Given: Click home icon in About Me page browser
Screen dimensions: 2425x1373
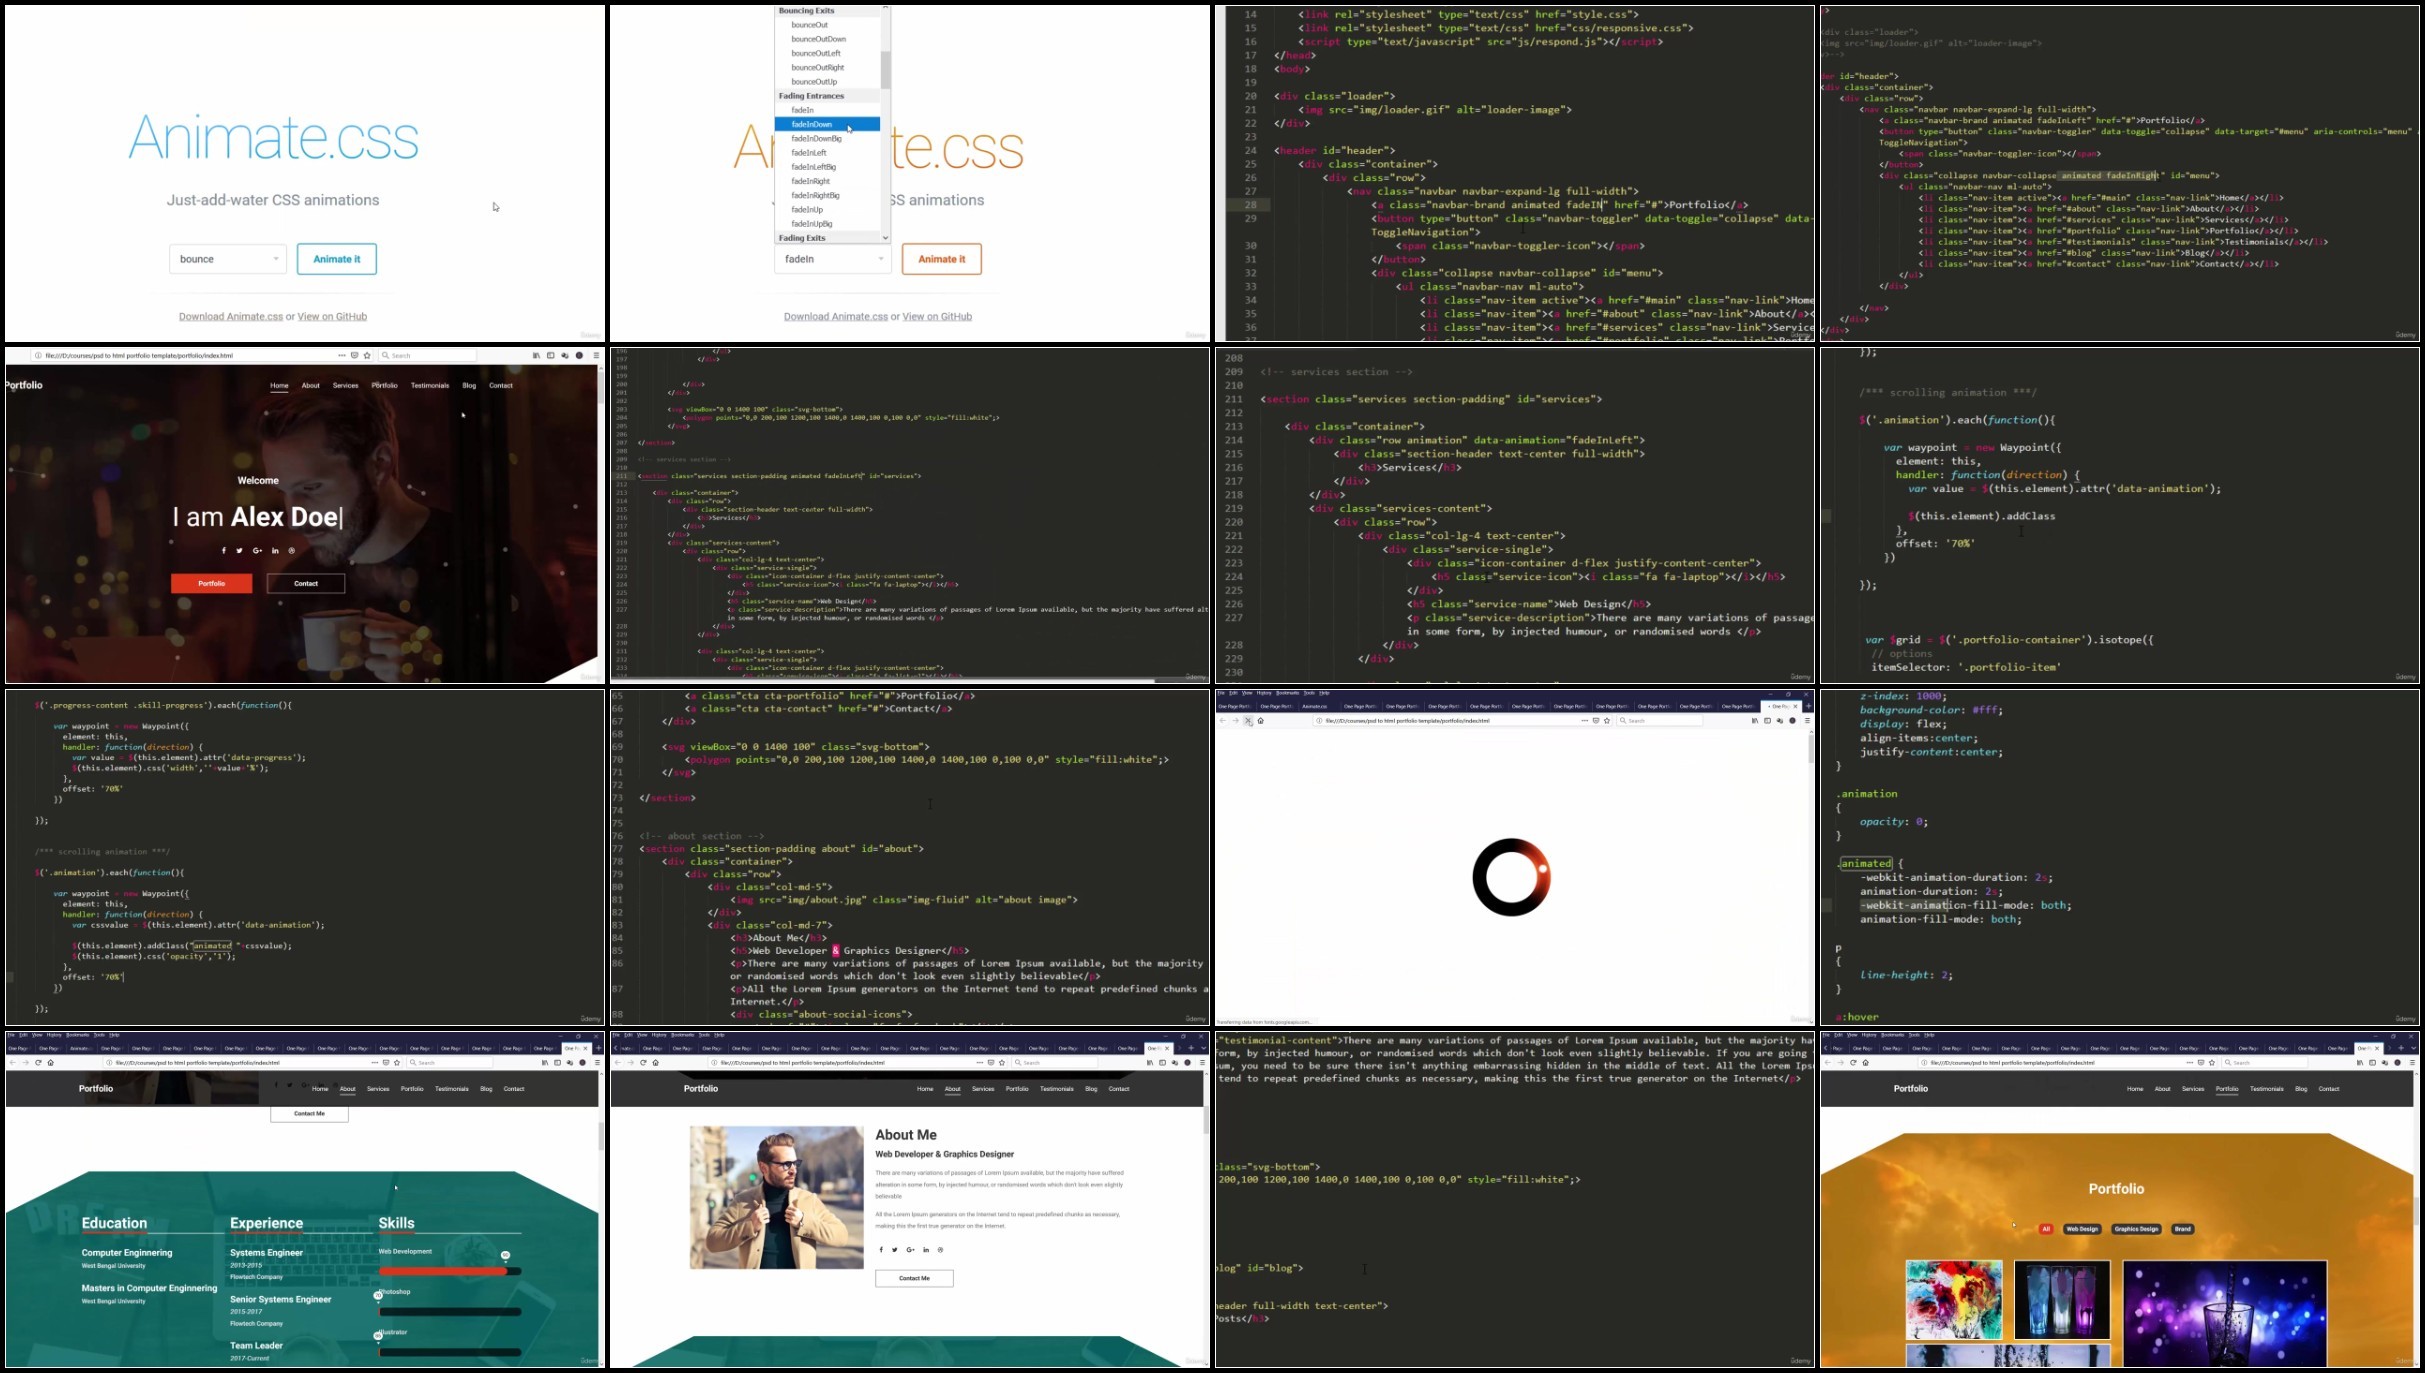Looking at the screenshot, I should pos(655,1062).
